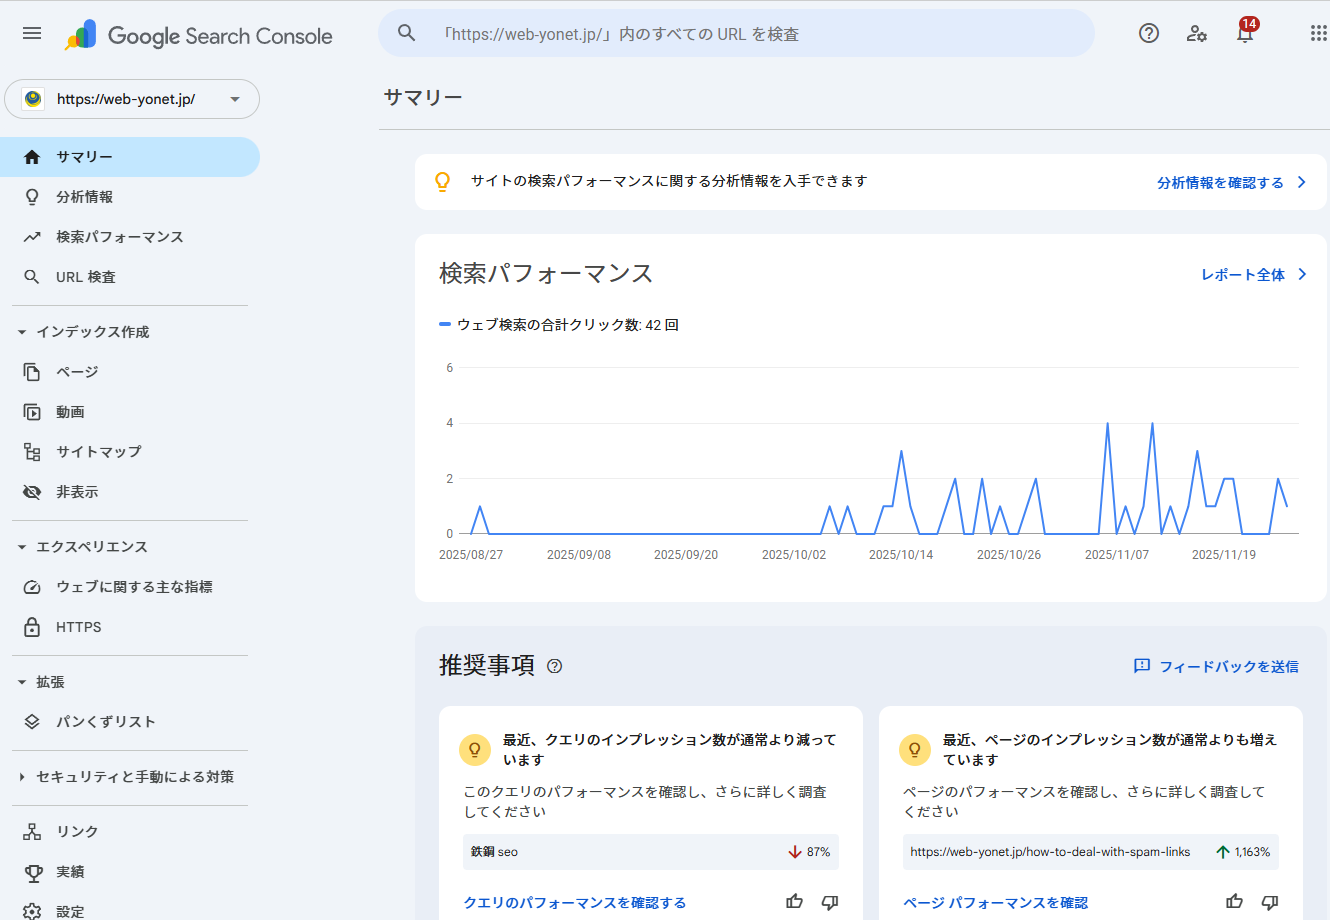The height and width of the screenshot is (920, 1330).
Task: Click the ウェブ検索の合計クリック数 blue legend marker
Action: [x=445, y=325]
